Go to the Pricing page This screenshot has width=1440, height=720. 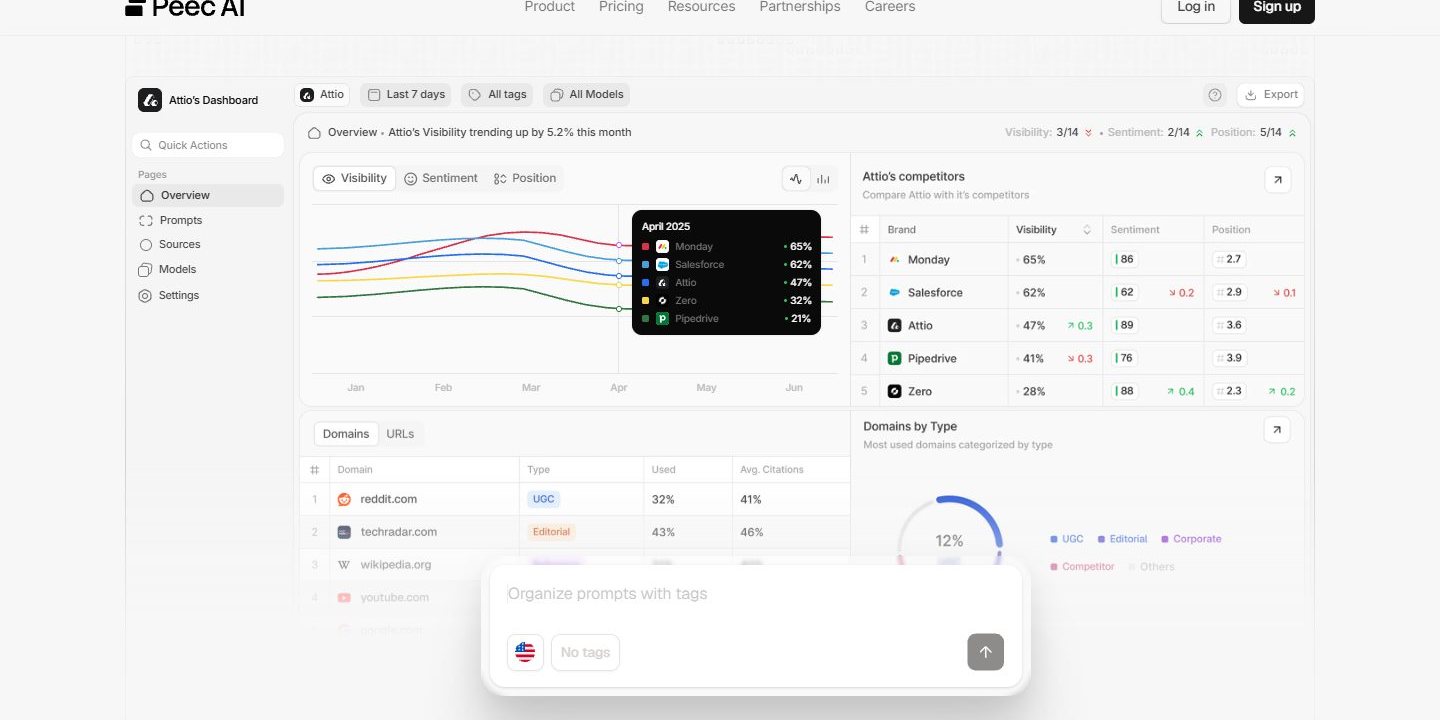coord(621,7)
